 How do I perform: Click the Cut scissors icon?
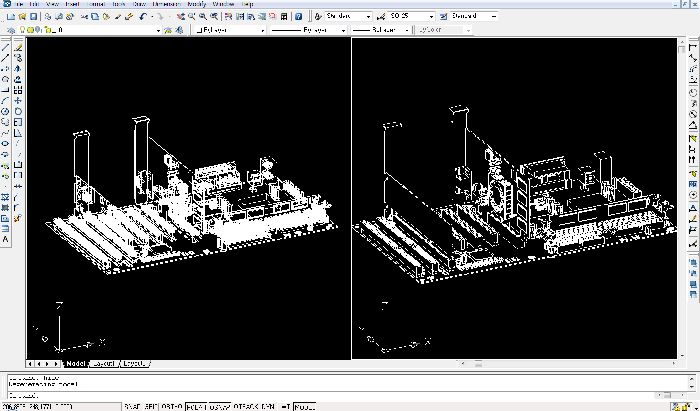click(84, 17)
